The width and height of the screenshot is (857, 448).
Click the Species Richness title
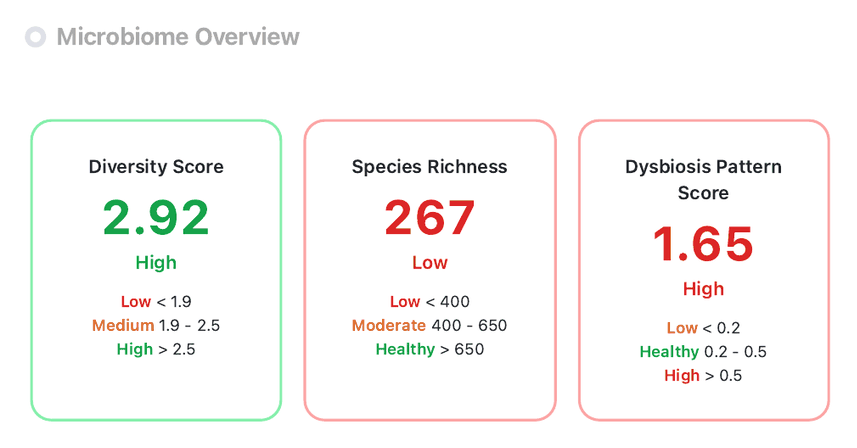click(430, 167)
